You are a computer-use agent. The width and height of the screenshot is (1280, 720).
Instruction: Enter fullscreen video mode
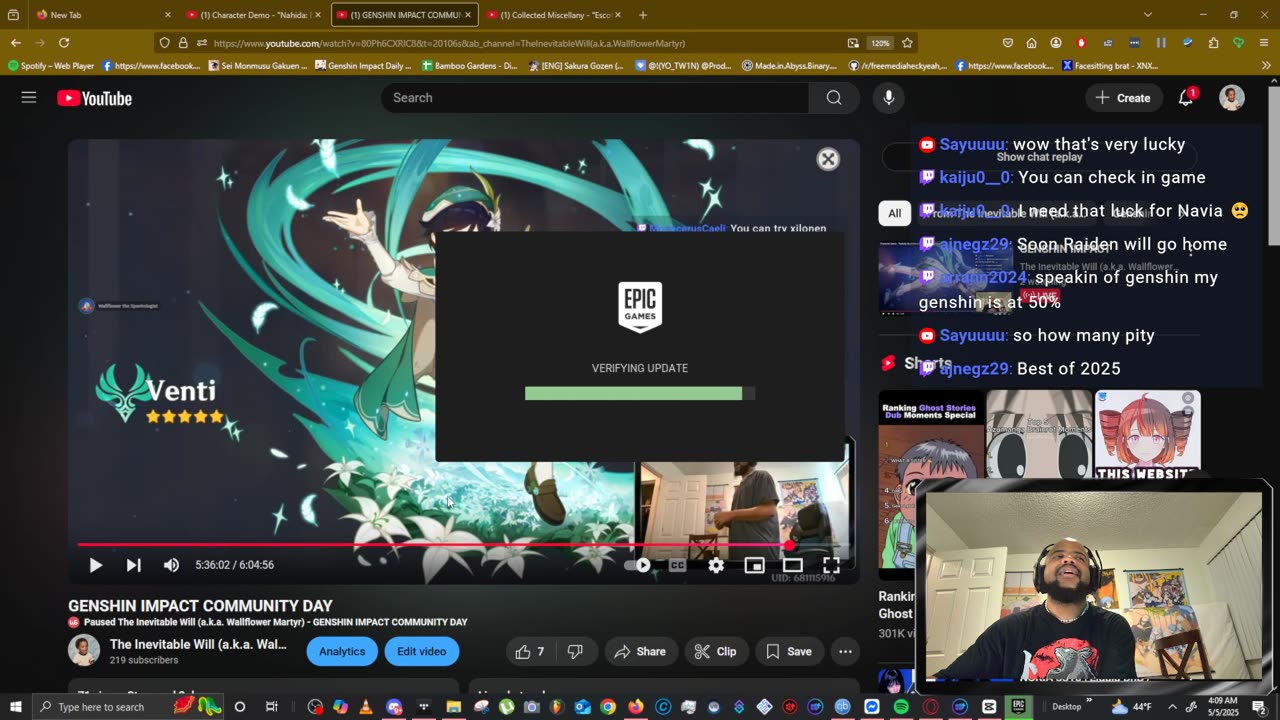click(831, 565)
